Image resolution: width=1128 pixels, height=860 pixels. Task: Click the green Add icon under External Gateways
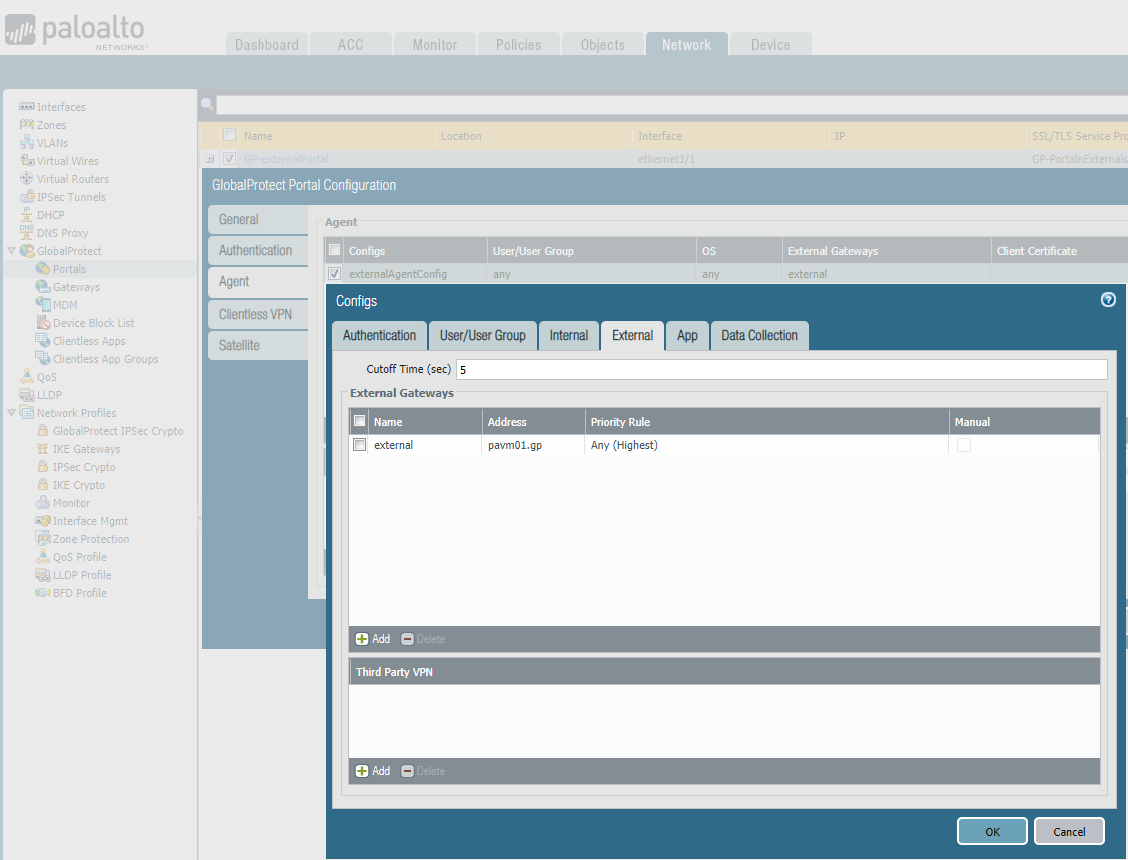[362, 639]
